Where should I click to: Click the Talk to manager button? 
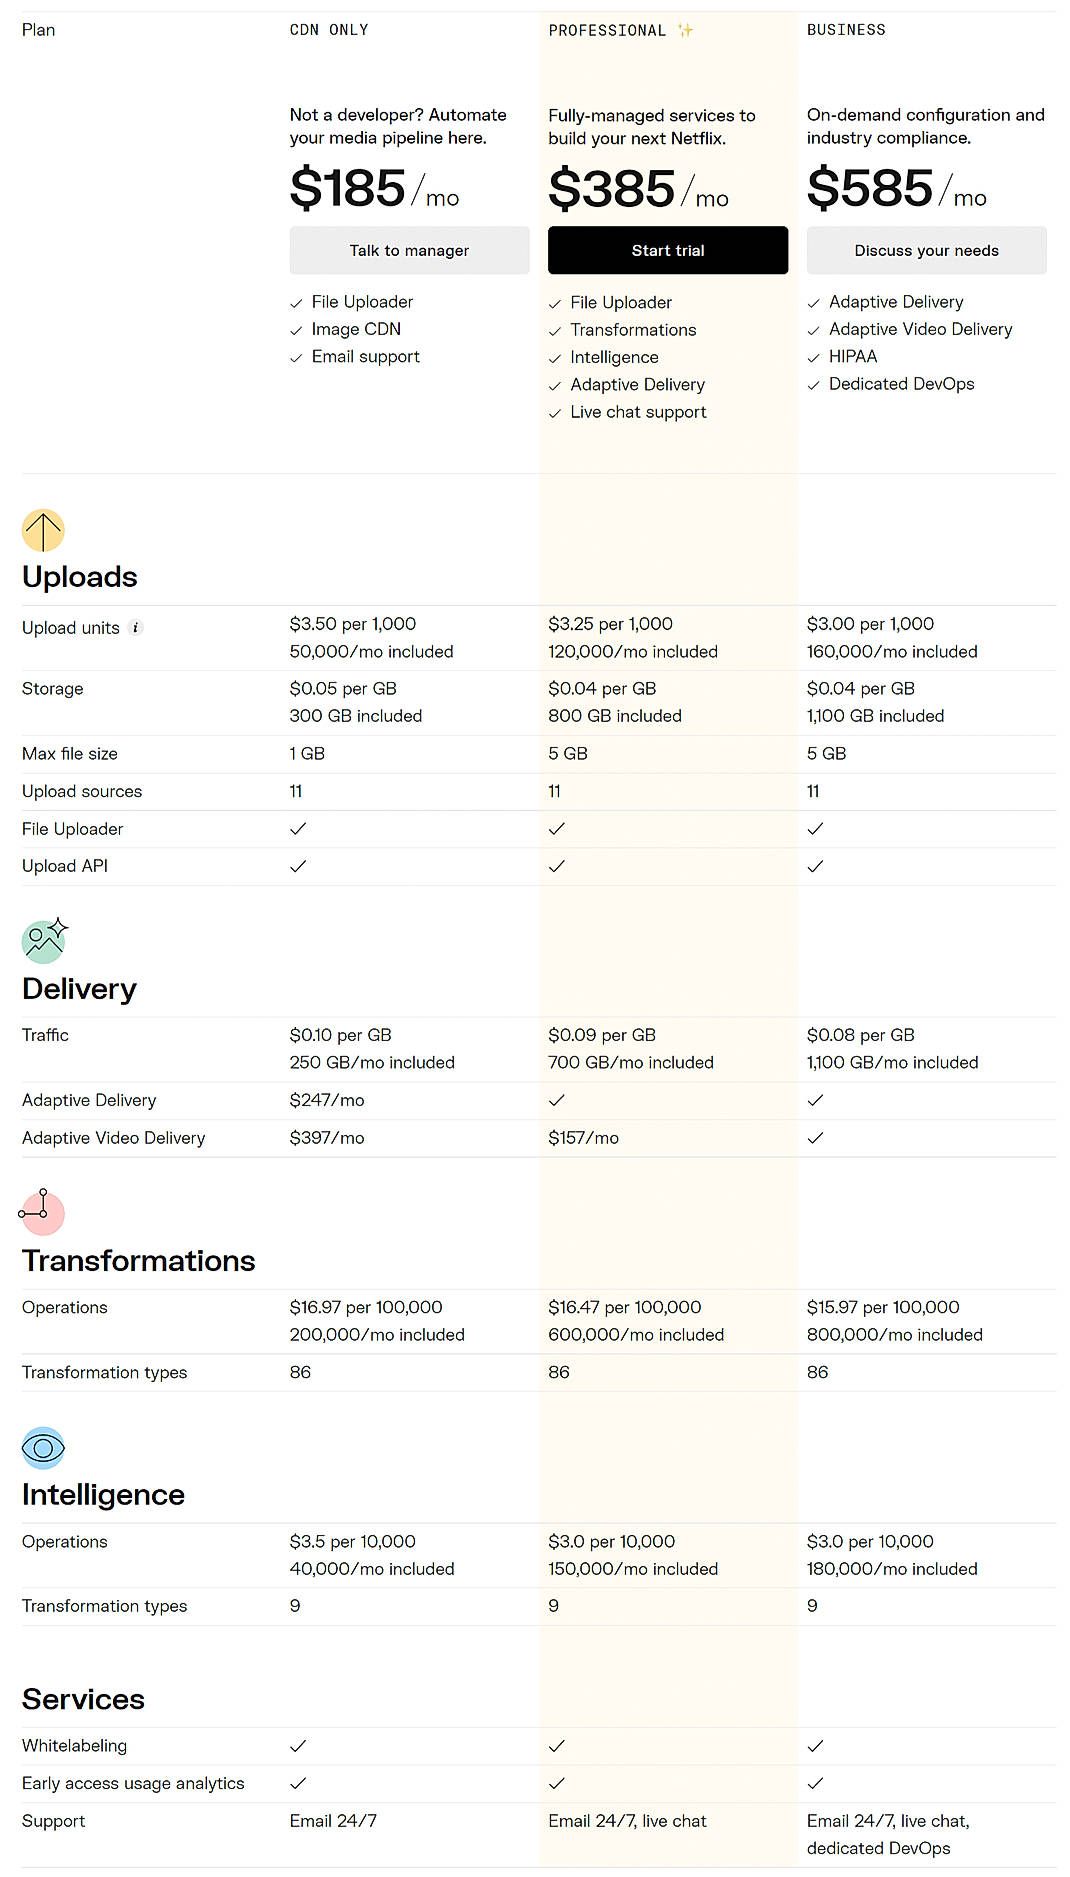click(x=409, y=250)
